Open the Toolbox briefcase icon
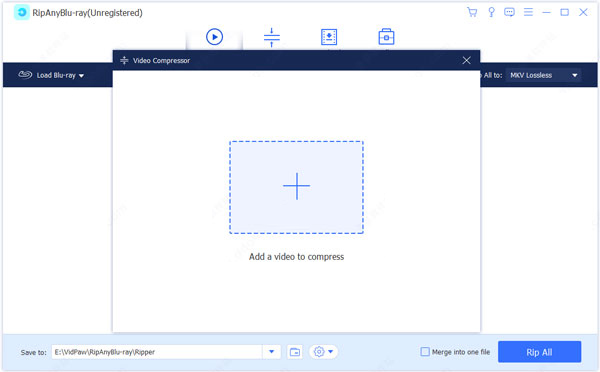The height and width of the screenshot is (372, 600). [386, 37]
